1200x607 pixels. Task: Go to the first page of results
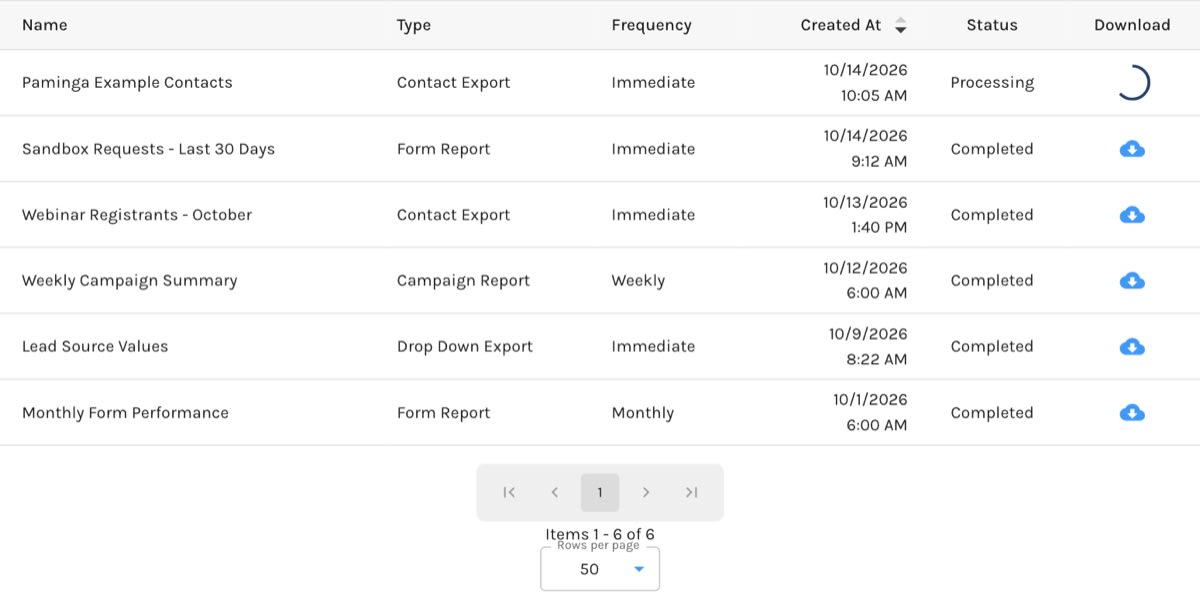pos(509,492)
